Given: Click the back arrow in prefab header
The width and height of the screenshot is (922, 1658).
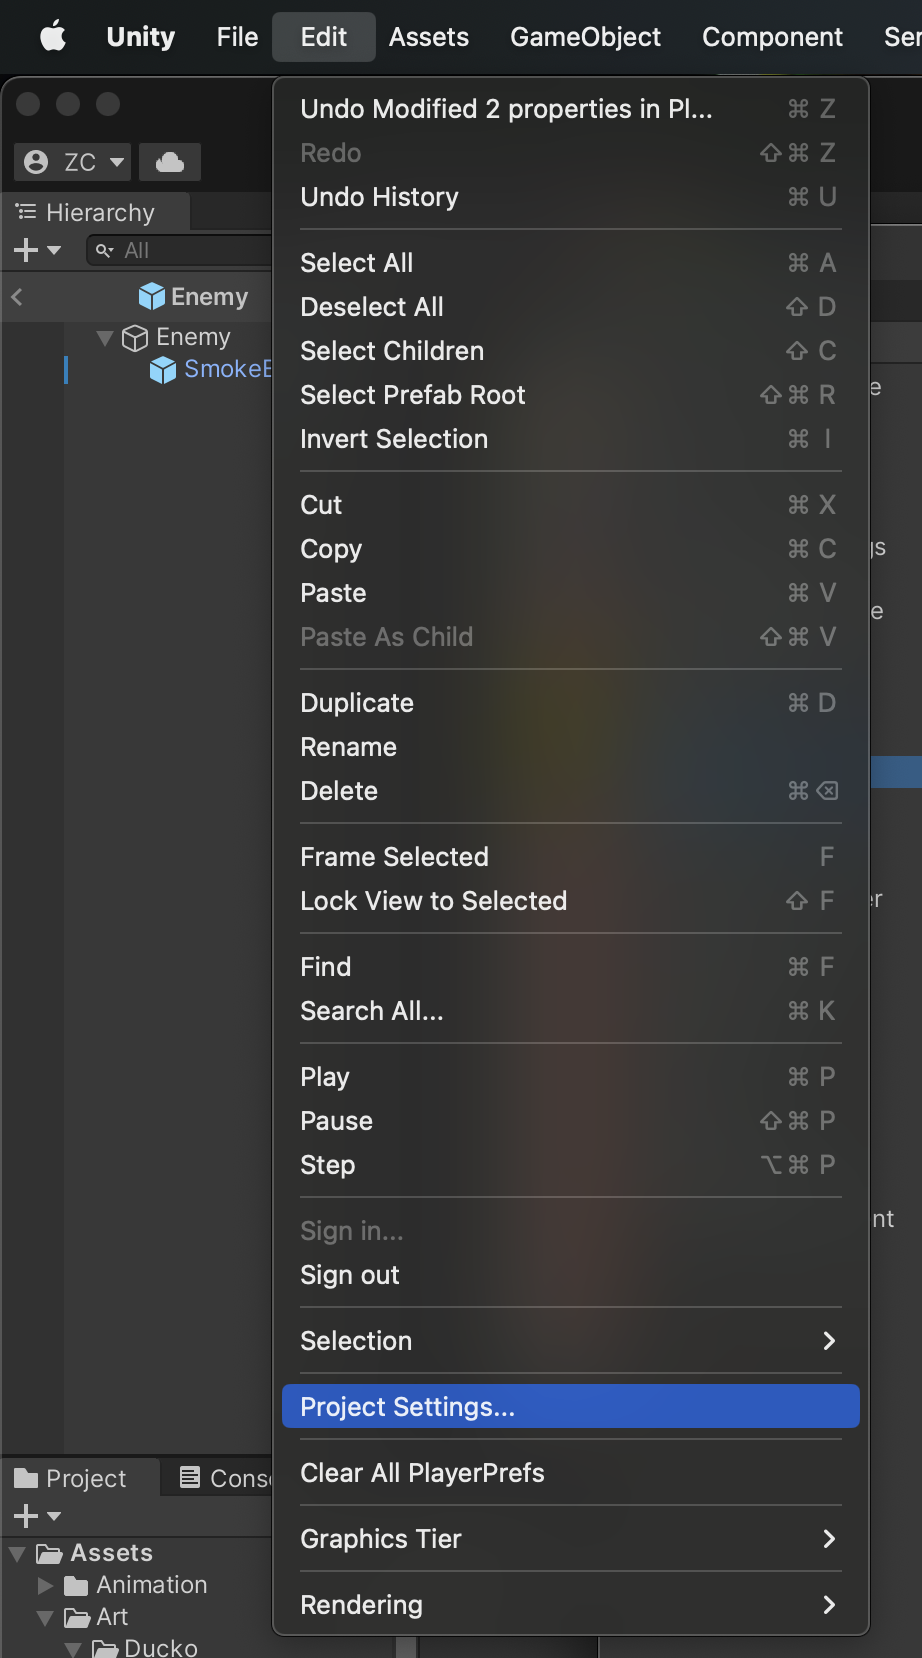Looking at the screenshot, I should (17, 296).
